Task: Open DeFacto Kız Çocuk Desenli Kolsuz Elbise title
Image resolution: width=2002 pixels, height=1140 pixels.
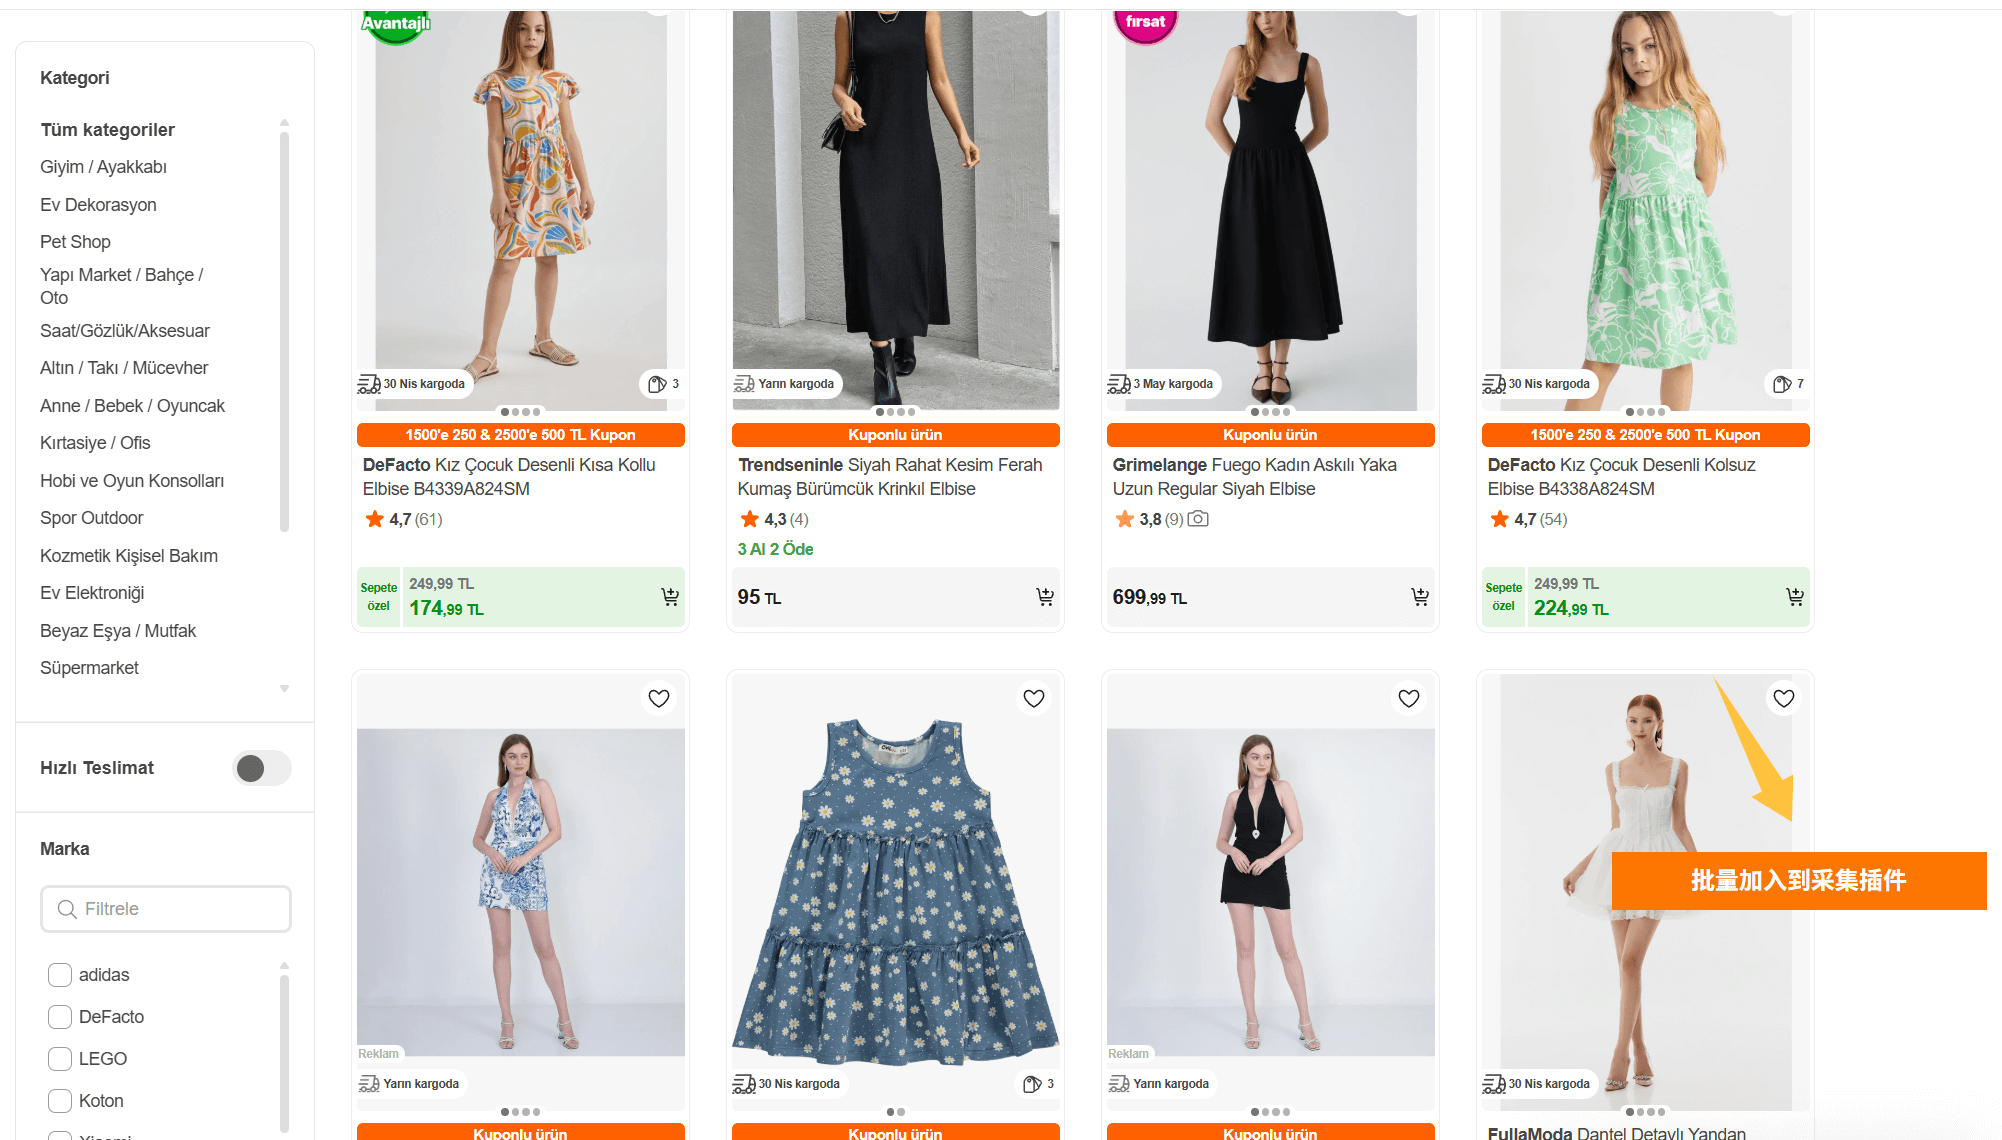Action: 1621,477
